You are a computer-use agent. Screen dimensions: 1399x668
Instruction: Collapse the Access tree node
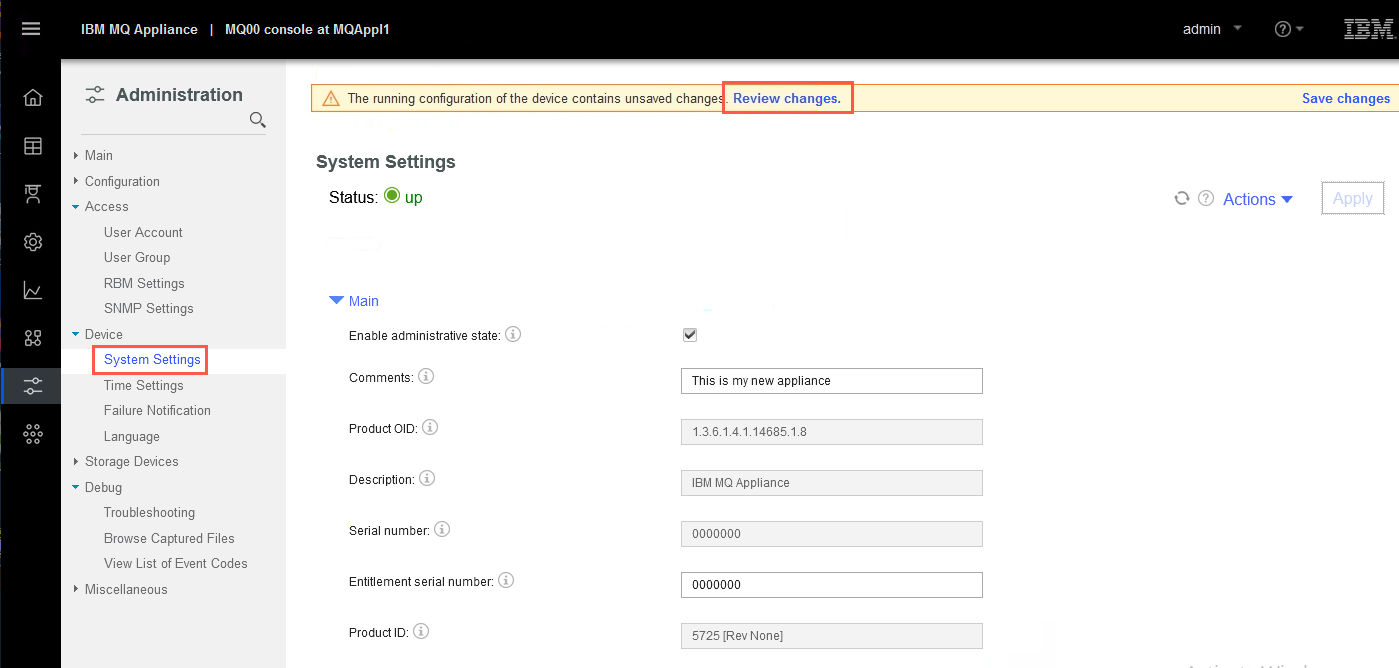tap(76, 207)
